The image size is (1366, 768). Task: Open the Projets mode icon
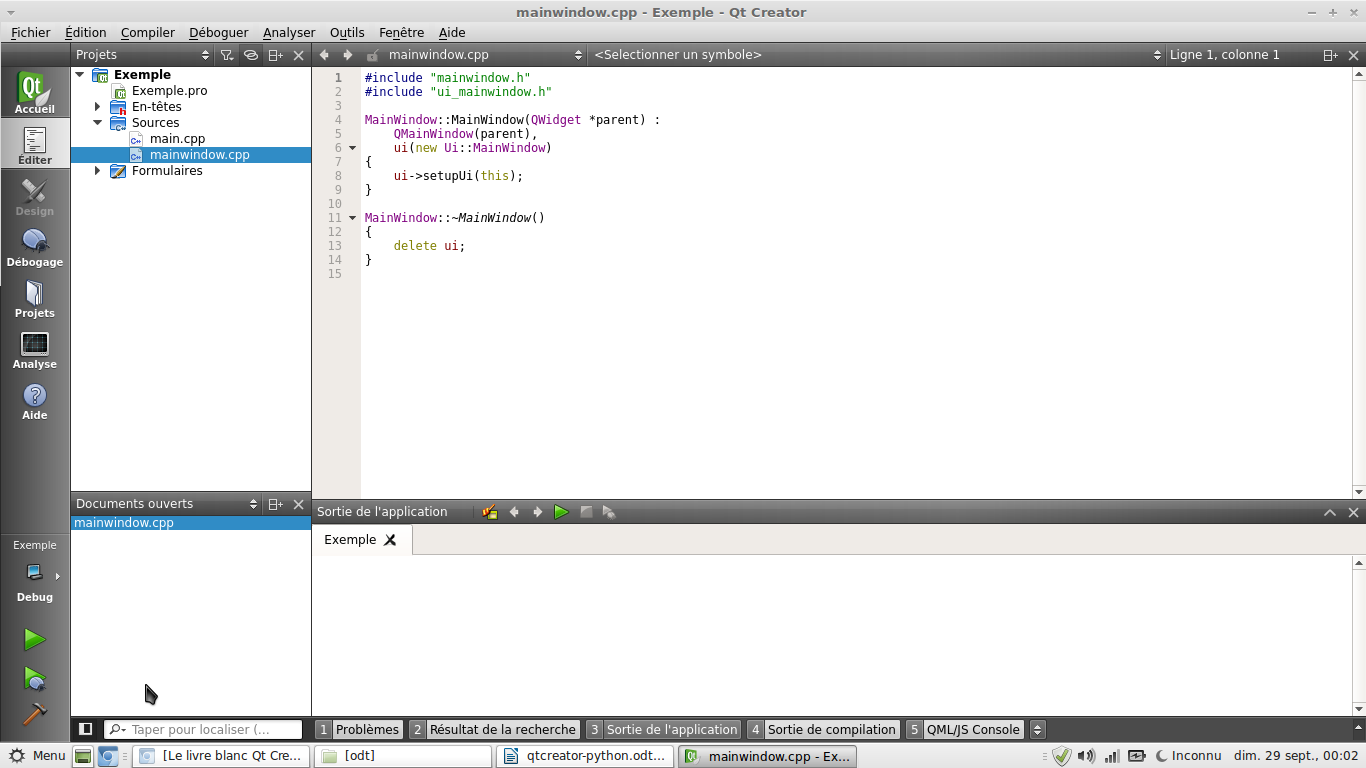click(x=35, y=298)
